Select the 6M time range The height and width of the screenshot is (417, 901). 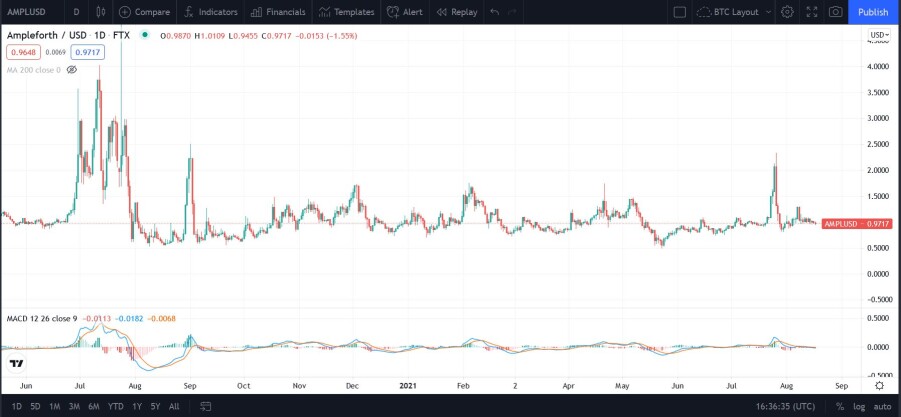point(94,406)
